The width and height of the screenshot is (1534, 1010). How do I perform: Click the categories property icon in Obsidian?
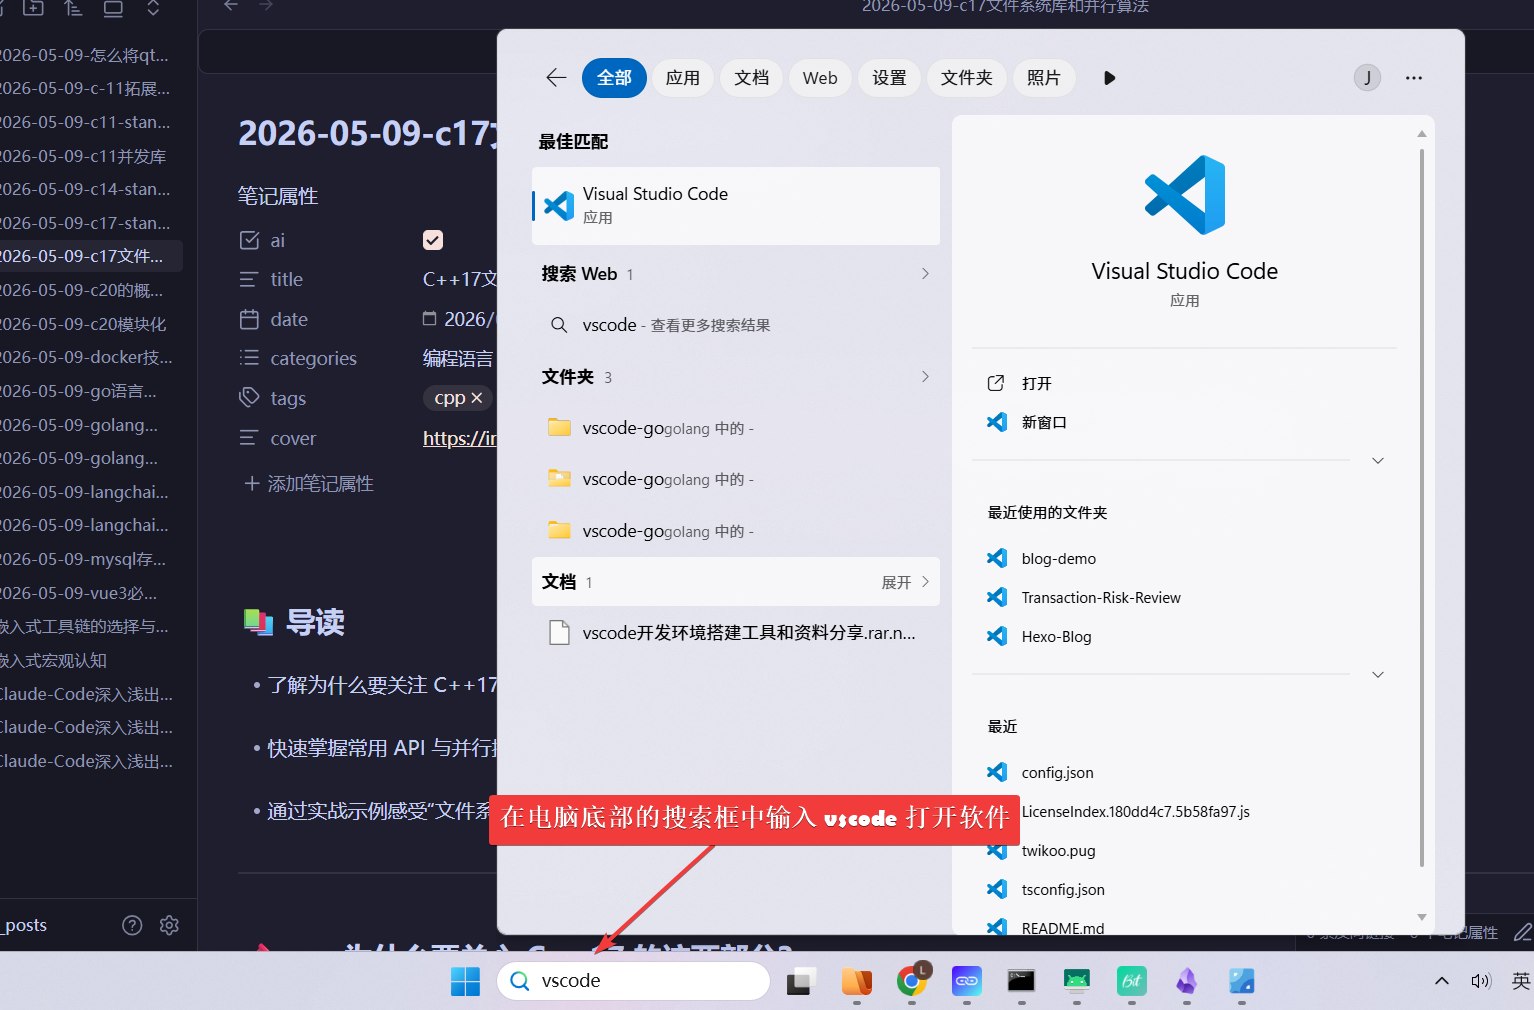[x=249, y=358]
